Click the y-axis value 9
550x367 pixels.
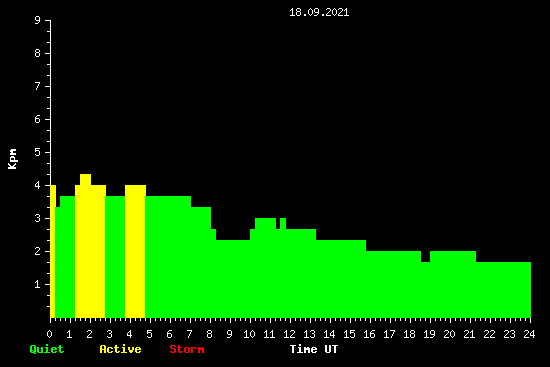[38, 20]
